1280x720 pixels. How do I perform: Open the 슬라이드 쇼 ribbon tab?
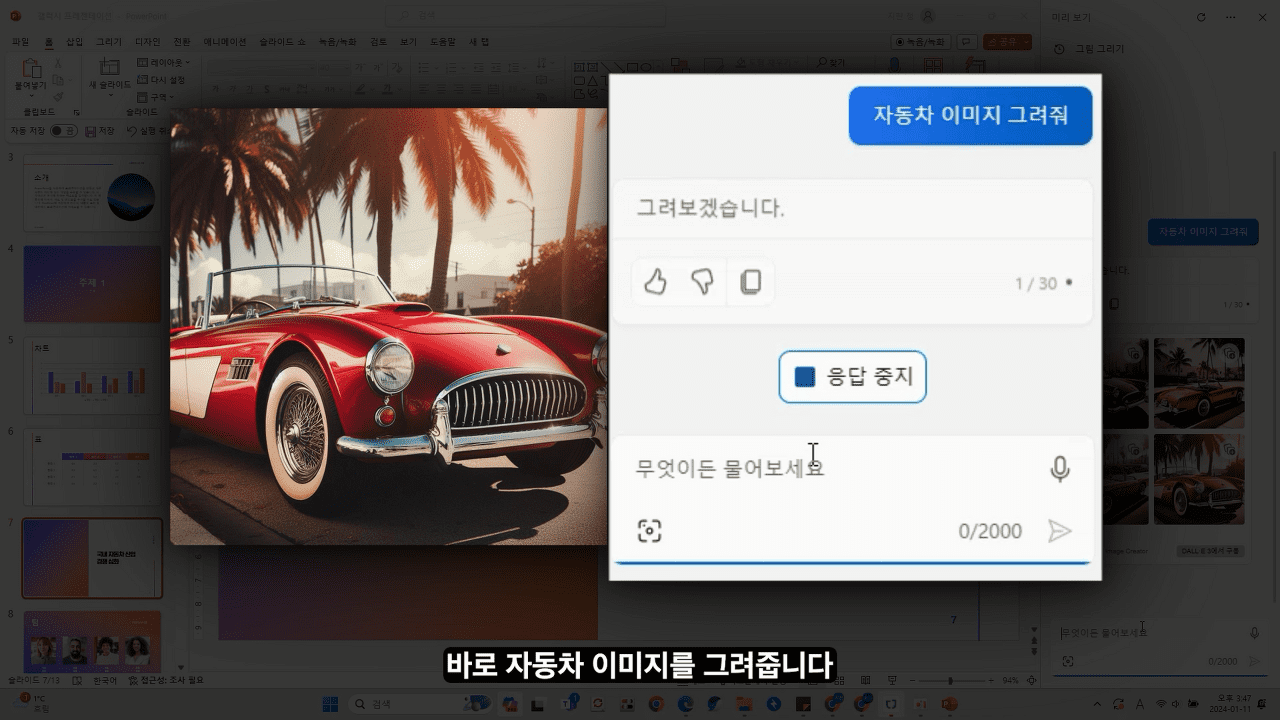tap(283, 42)
